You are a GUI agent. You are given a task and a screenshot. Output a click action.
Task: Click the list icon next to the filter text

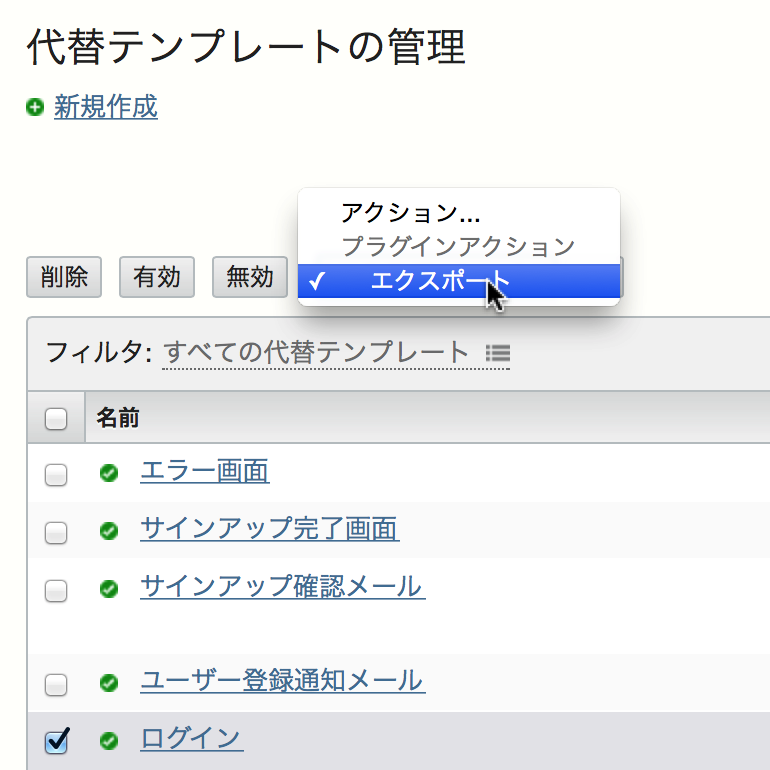pos(497,353)
